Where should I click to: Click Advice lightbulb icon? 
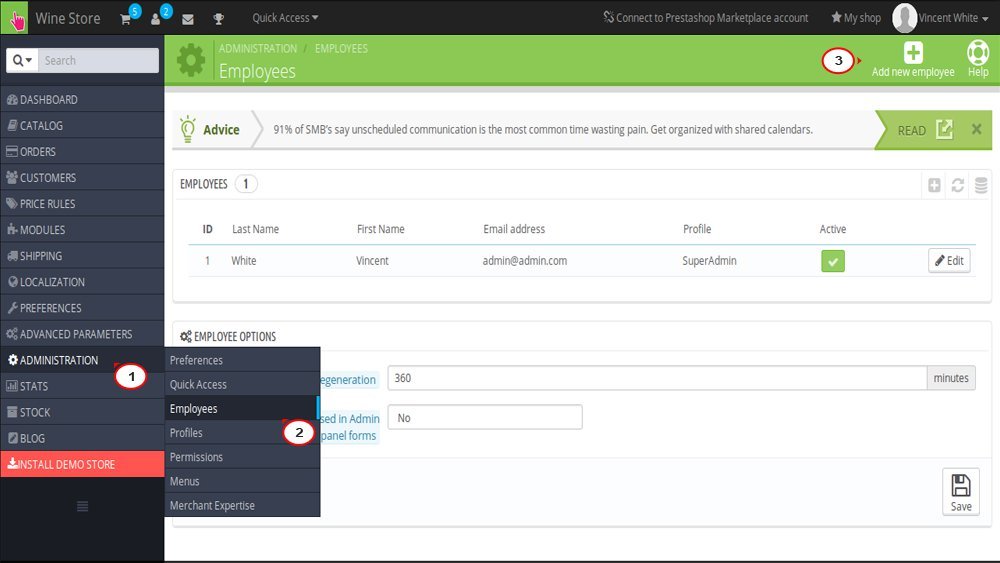(188, 129)
